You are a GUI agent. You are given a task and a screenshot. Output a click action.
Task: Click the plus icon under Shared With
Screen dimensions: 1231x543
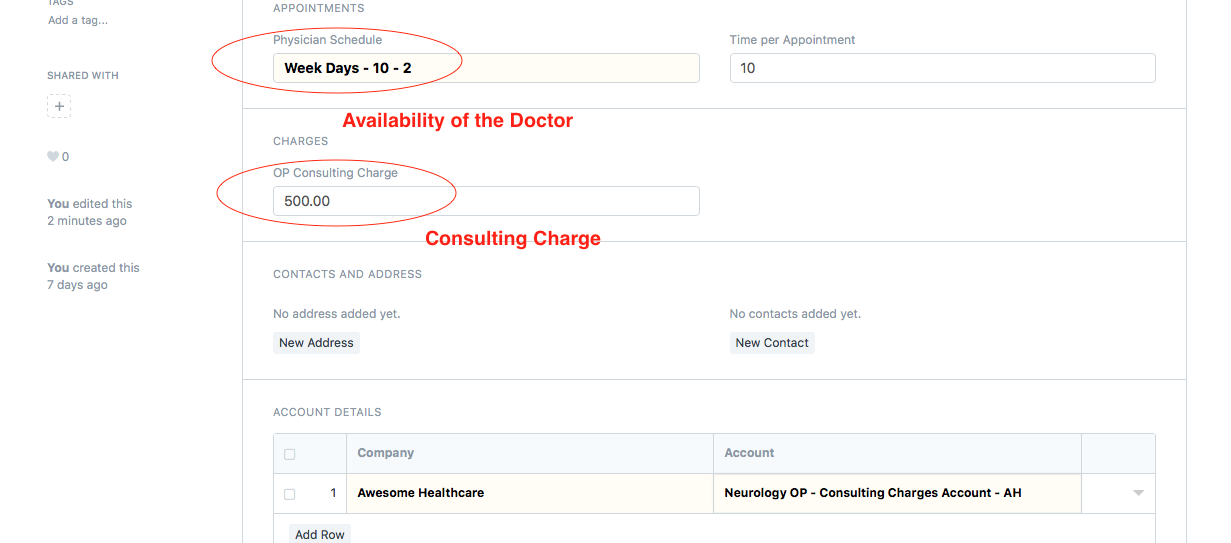click(59, 106)
